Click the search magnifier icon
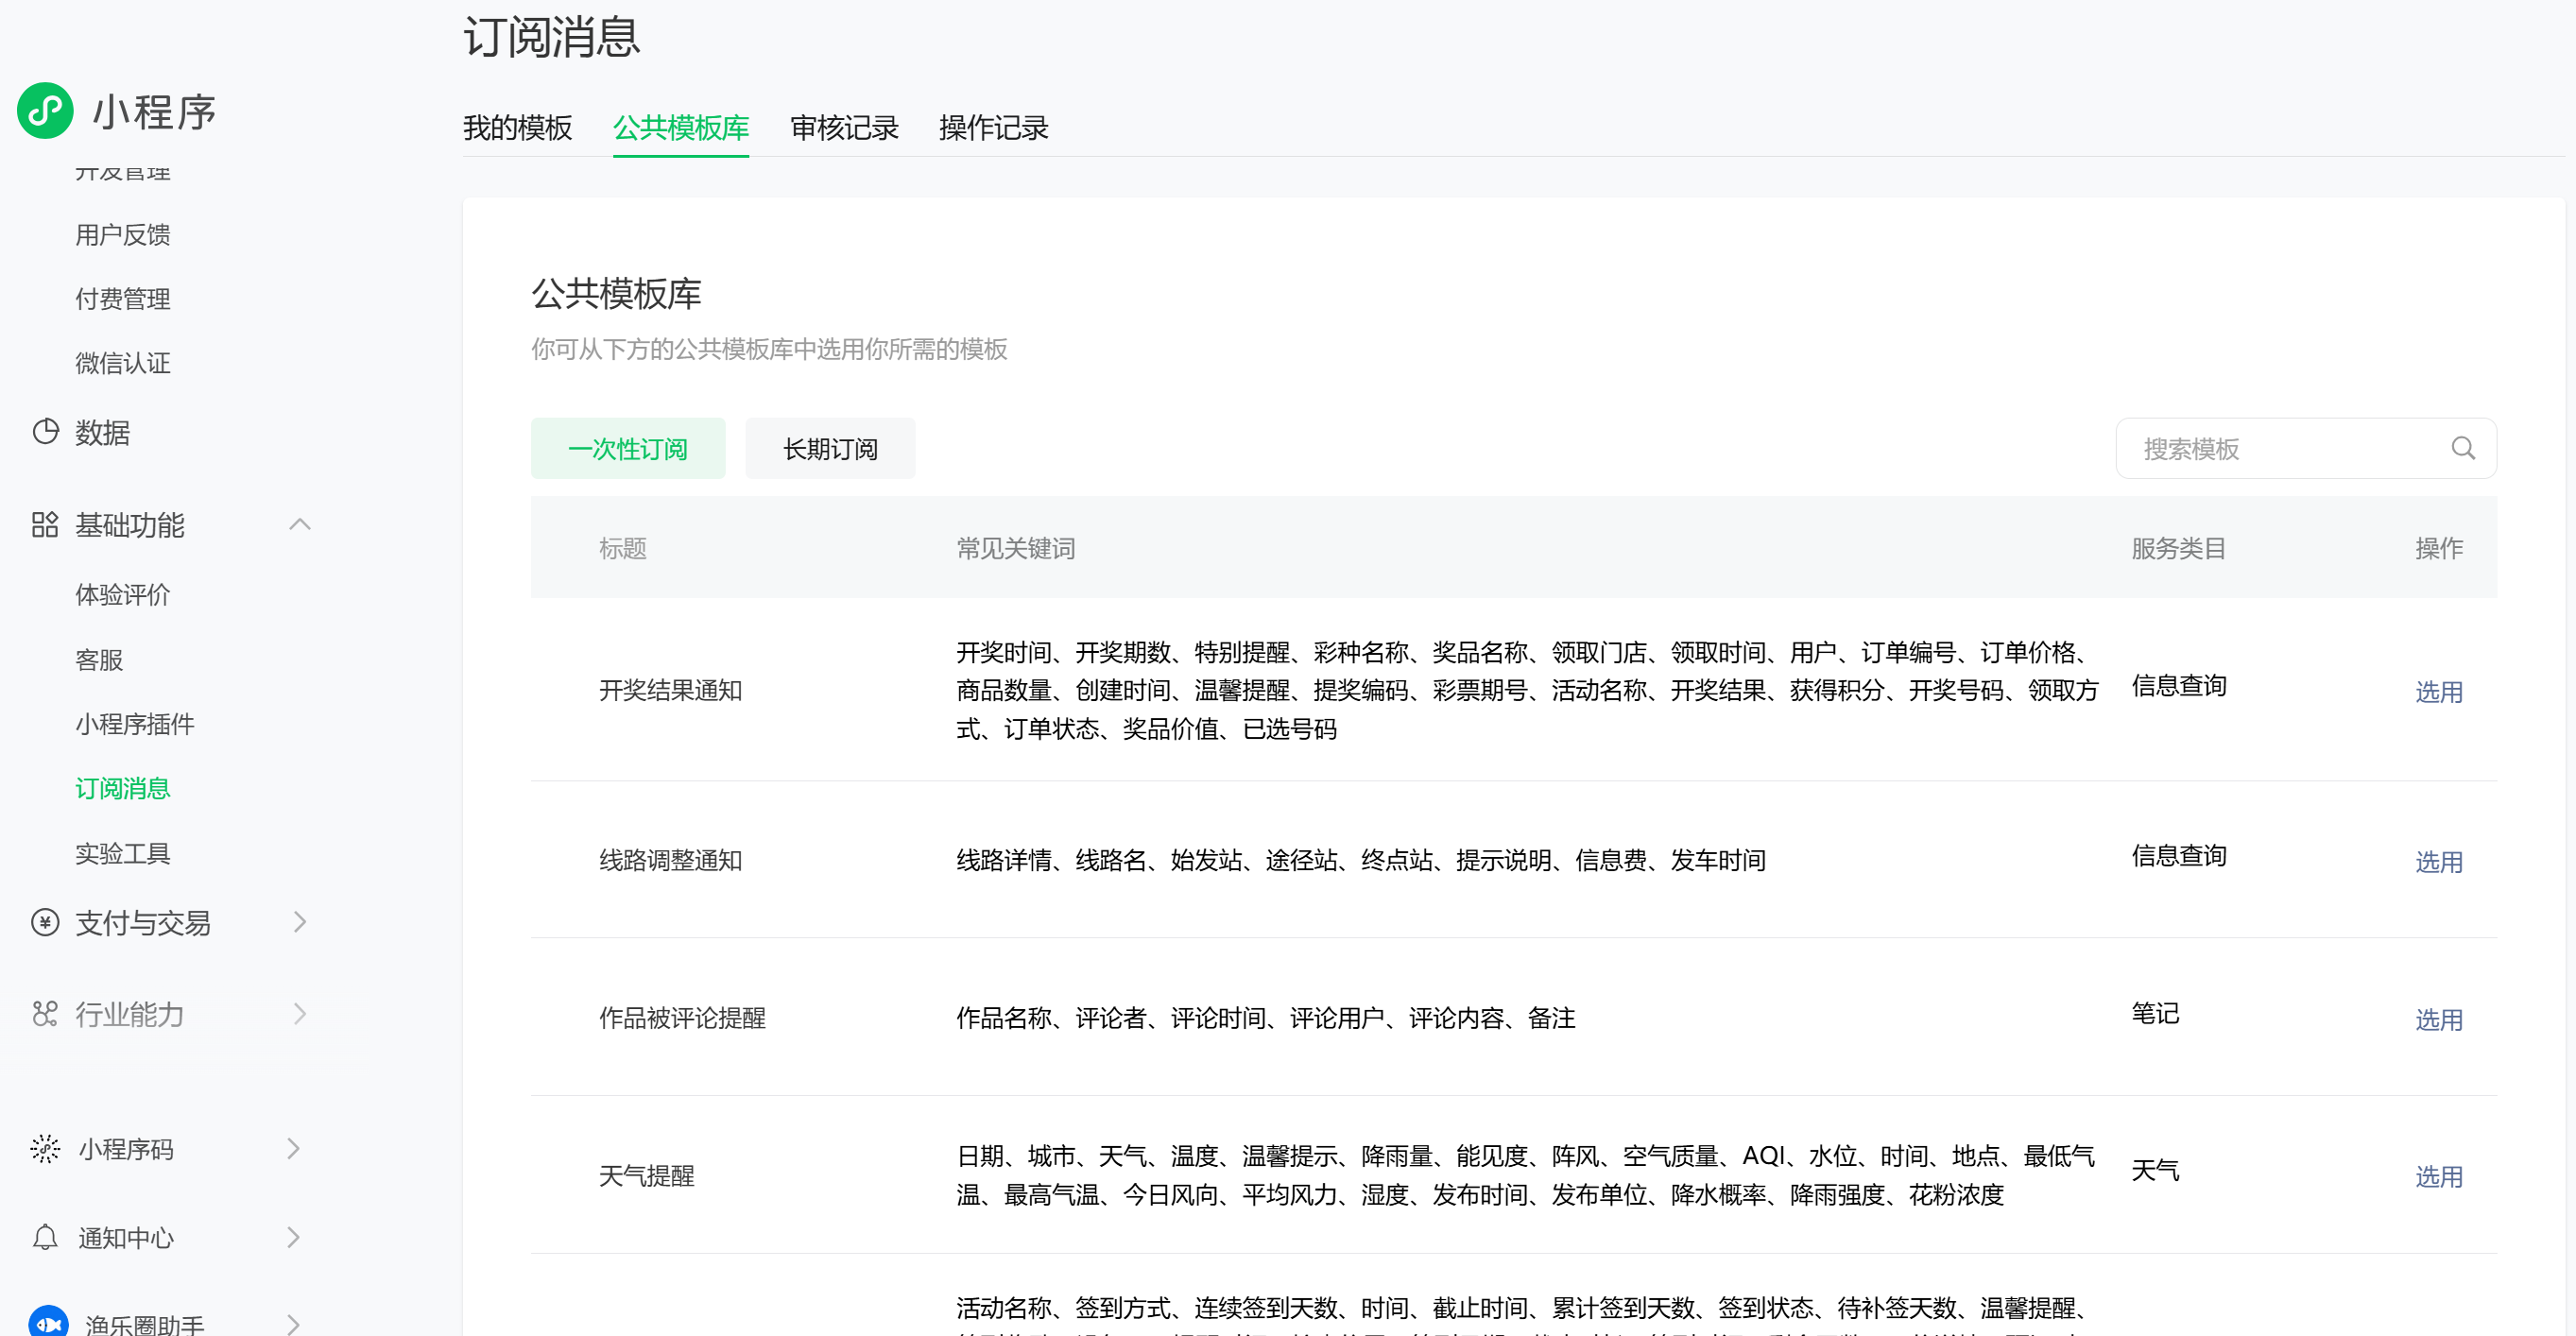Viewport: 2576px width, 1336px height. 2462,448
